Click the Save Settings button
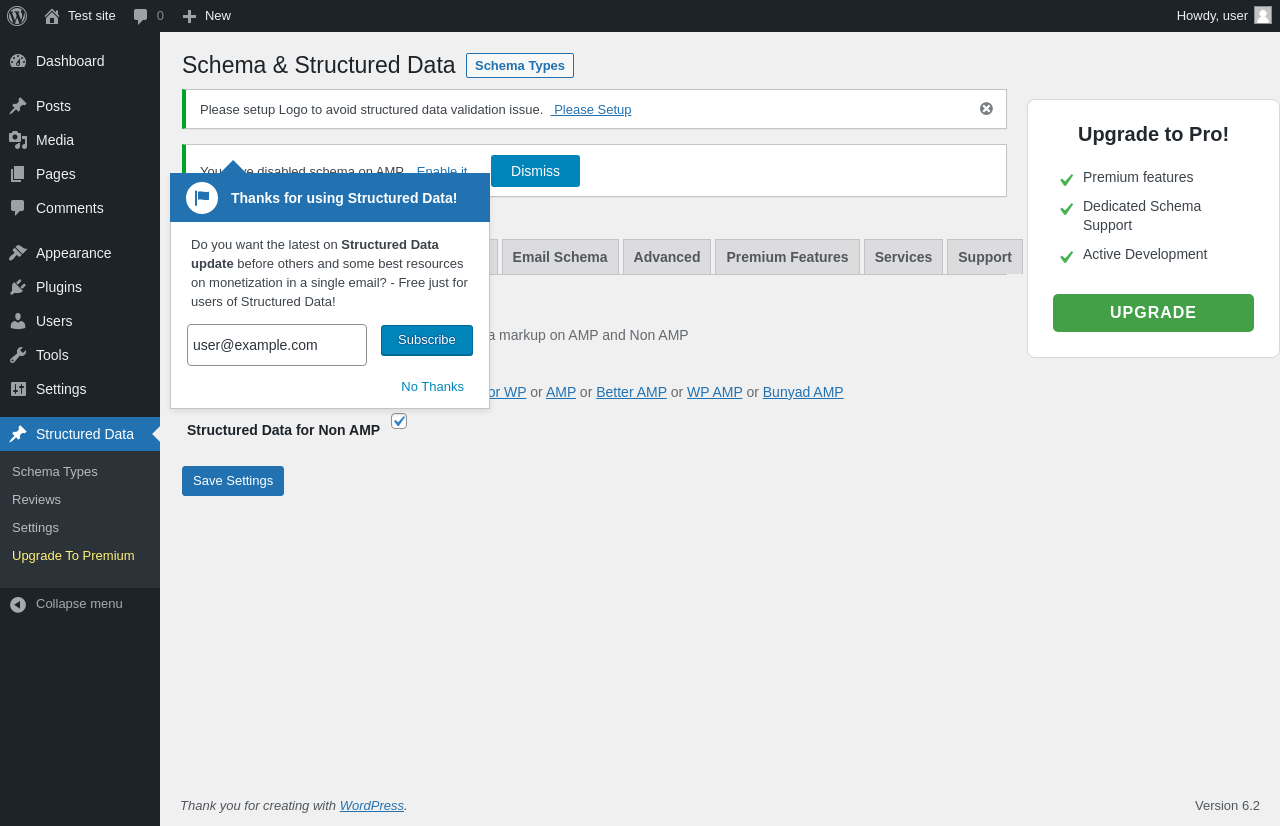Viewport: 1280px width, 826px height. tap(233, 481)
